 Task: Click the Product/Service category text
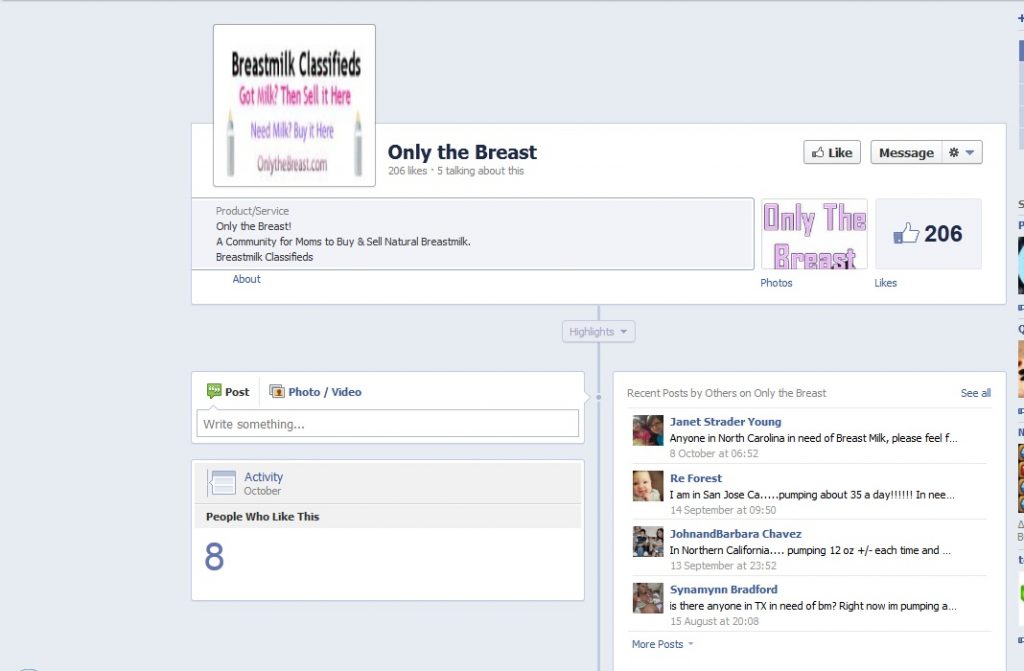(252, 211)
